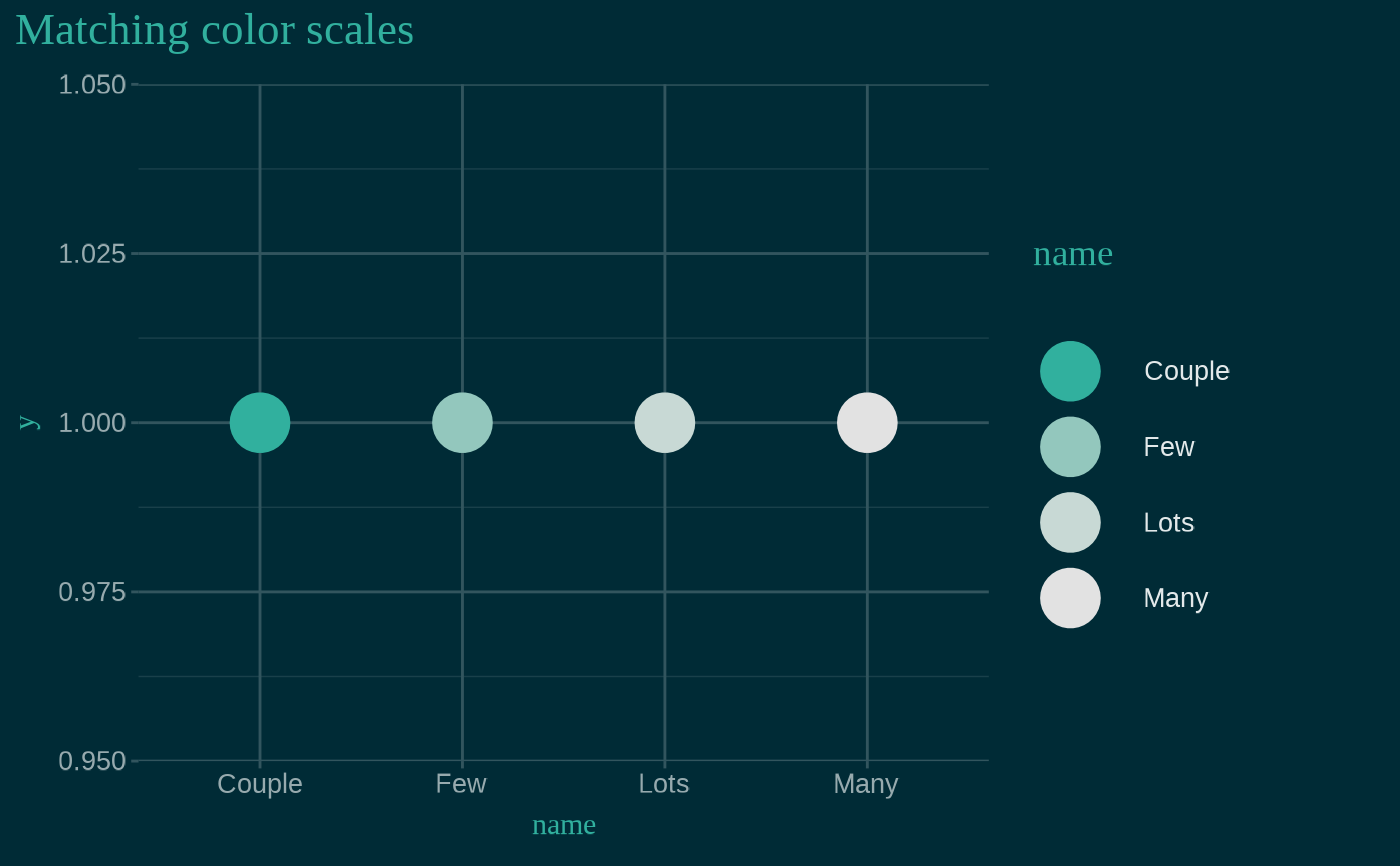1400x866 pixels.
Task: Click the Many legend label
Action: [x=1176, y=598]
